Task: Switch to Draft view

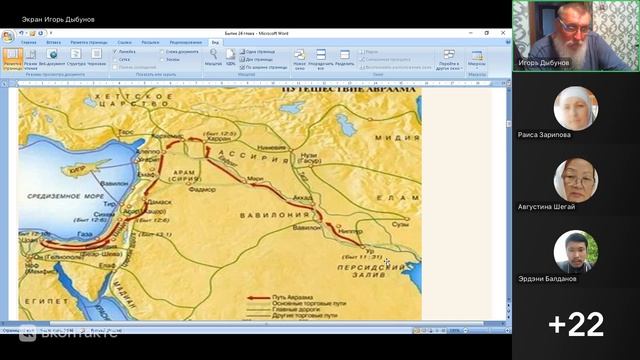Action: [97, 58]
